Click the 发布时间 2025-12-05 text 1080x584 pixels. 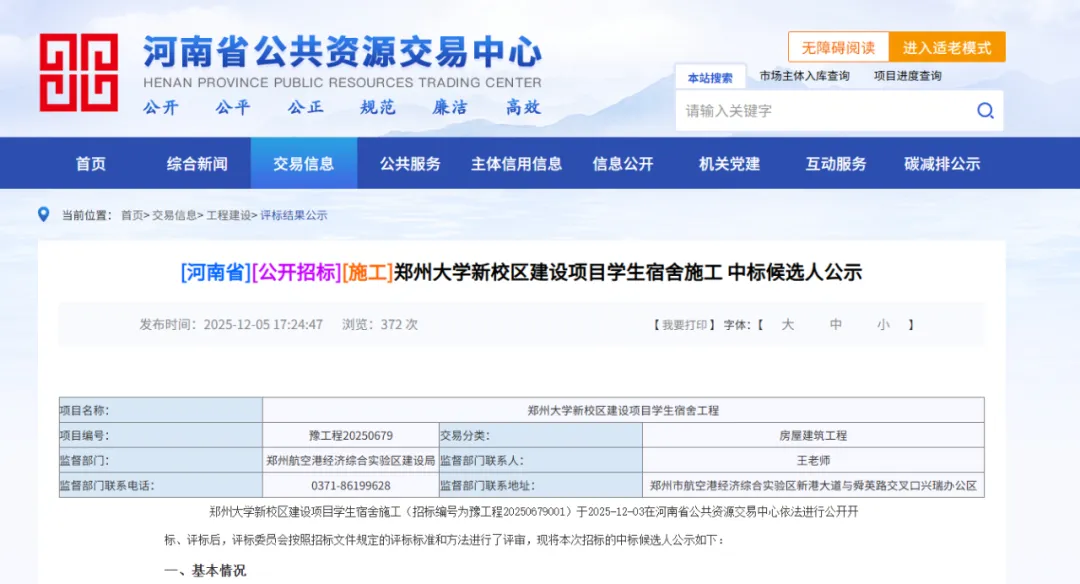231,324
